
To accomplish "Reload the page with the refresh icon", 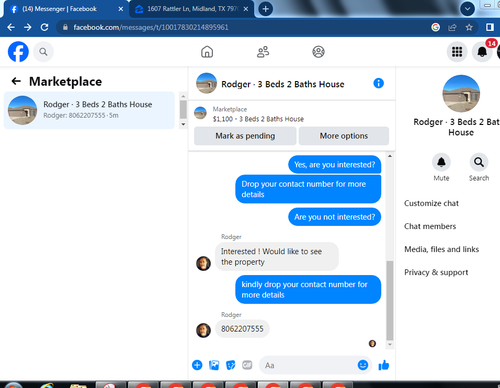I will point(44,27).
